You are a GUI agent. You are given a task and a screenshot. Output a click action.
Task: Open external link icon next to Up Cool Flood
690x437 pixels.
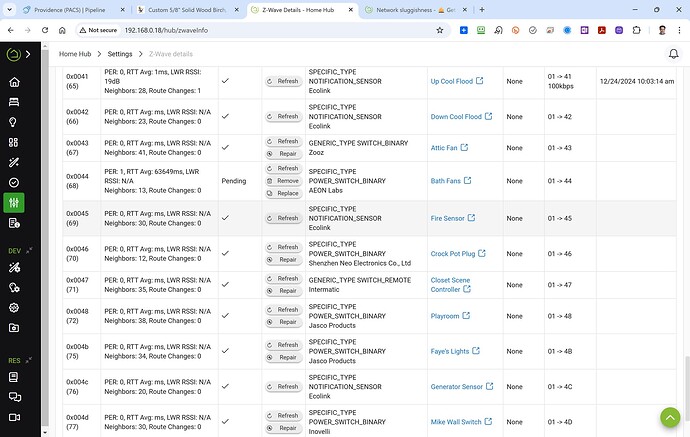coord(480,81)
